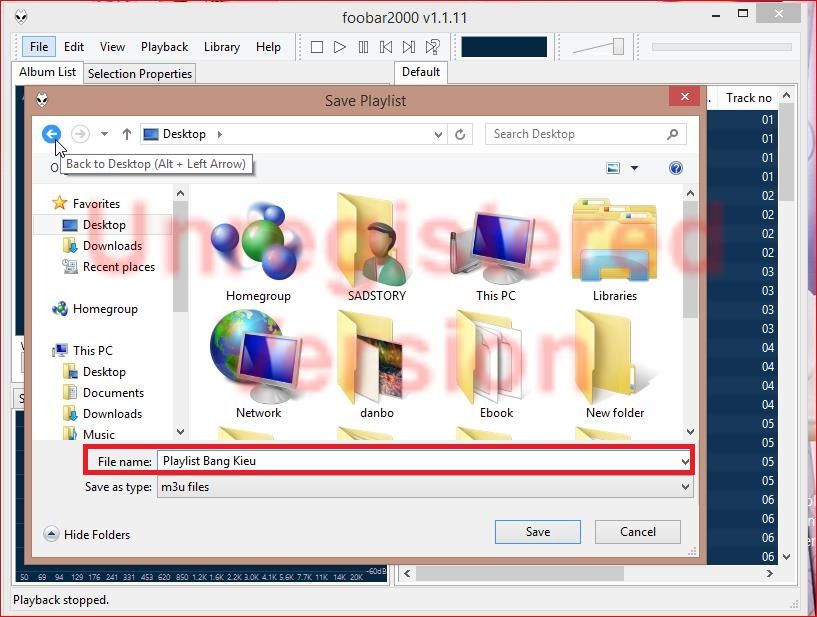The height and width of the screenshot is (617, 817).
Task: Click the change view icon in dialog
Action: click(x=613, y=168)
